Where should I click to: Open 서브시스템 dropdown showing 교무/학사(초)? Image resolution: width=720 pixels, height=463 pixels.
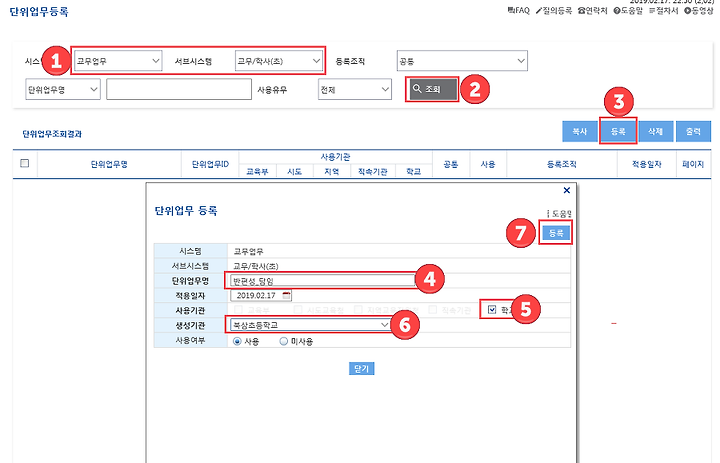point(279,61)
